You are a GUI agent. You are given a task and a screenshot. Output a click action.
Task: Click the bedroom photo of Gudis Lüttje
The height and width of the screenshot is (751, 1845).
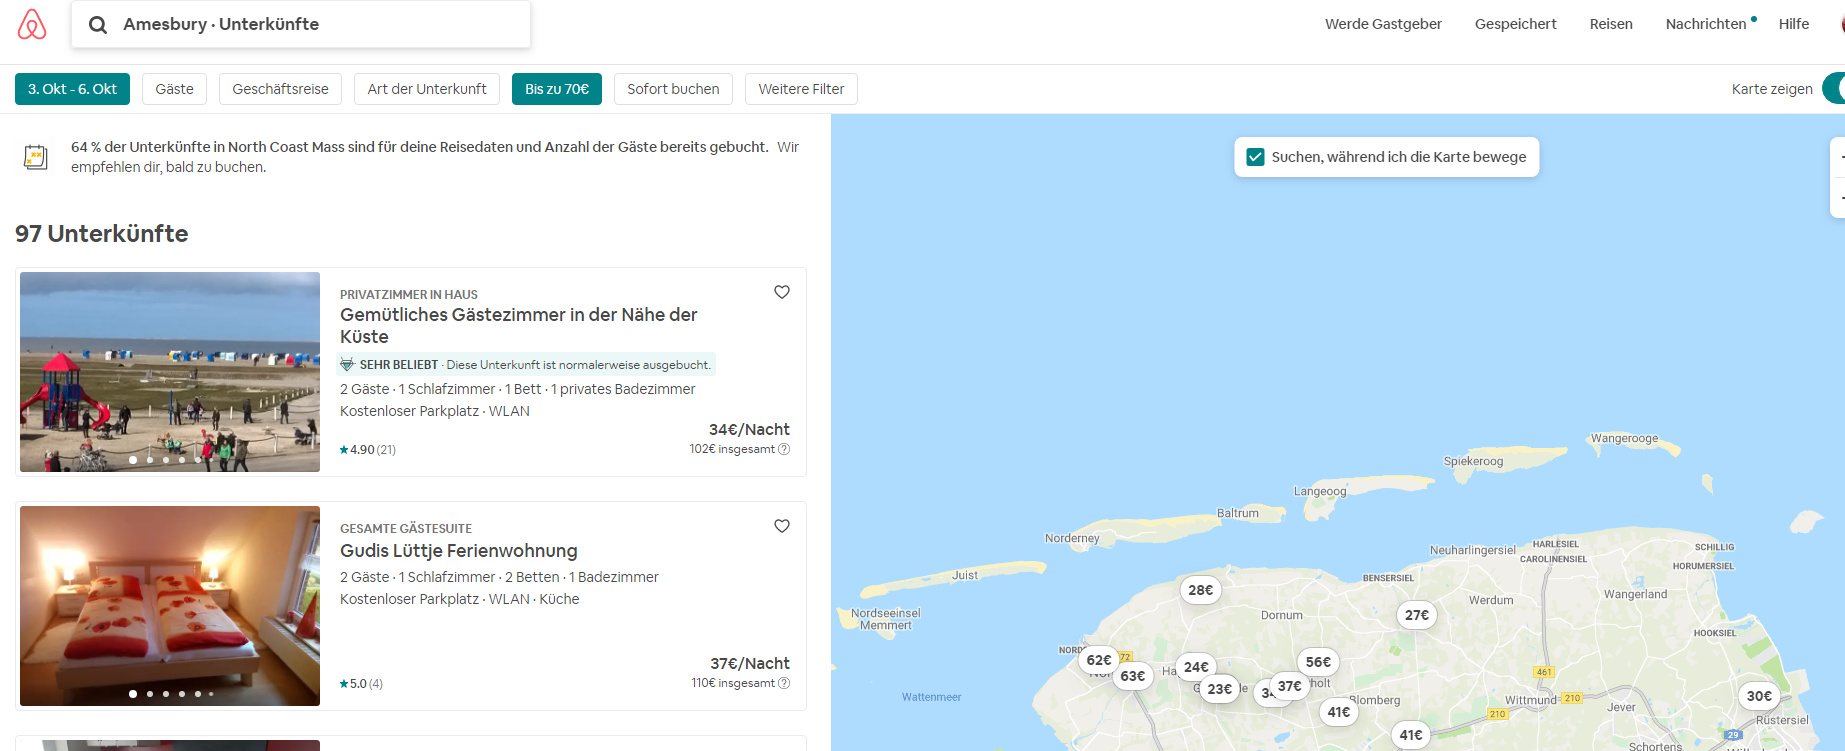pyautogui.click(x=170, y=606)
